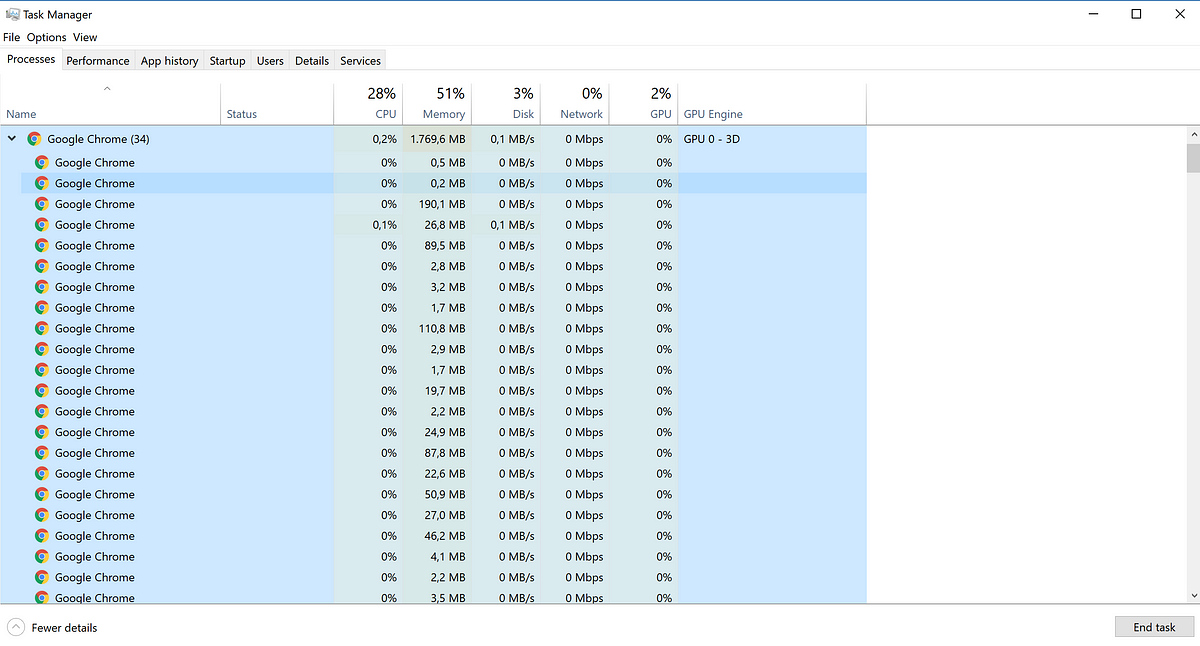Click the 89,5 MB memory value
Screen dimensions: 1200x646
tap(445, 245)
